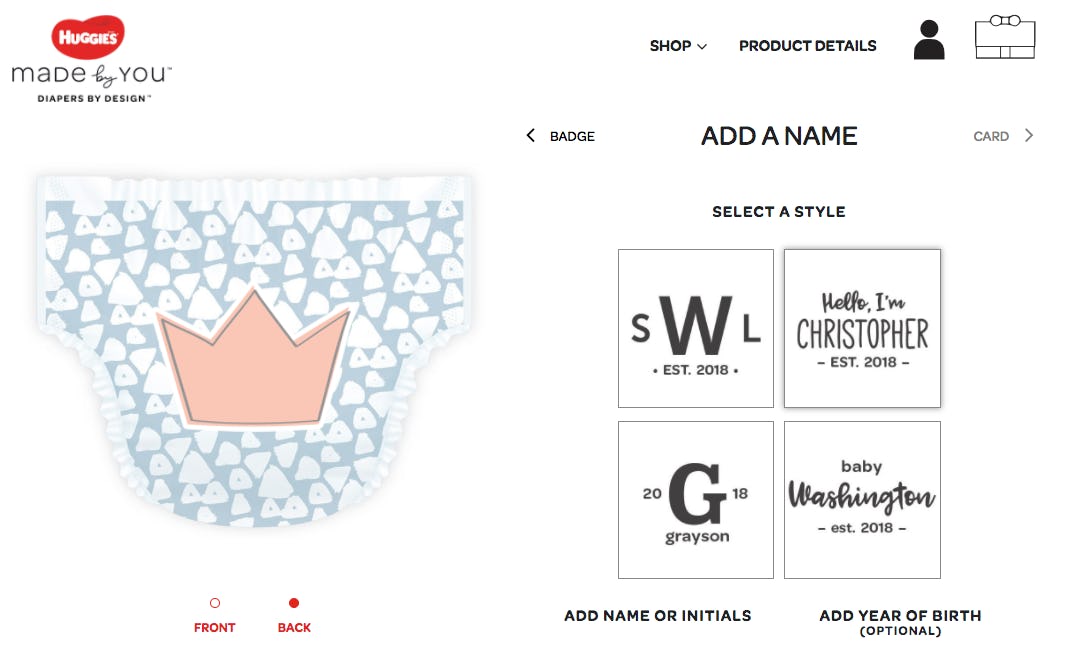Select the 'Hello, I'm CHRISTOPHER' name style

[x=861, y=328]
